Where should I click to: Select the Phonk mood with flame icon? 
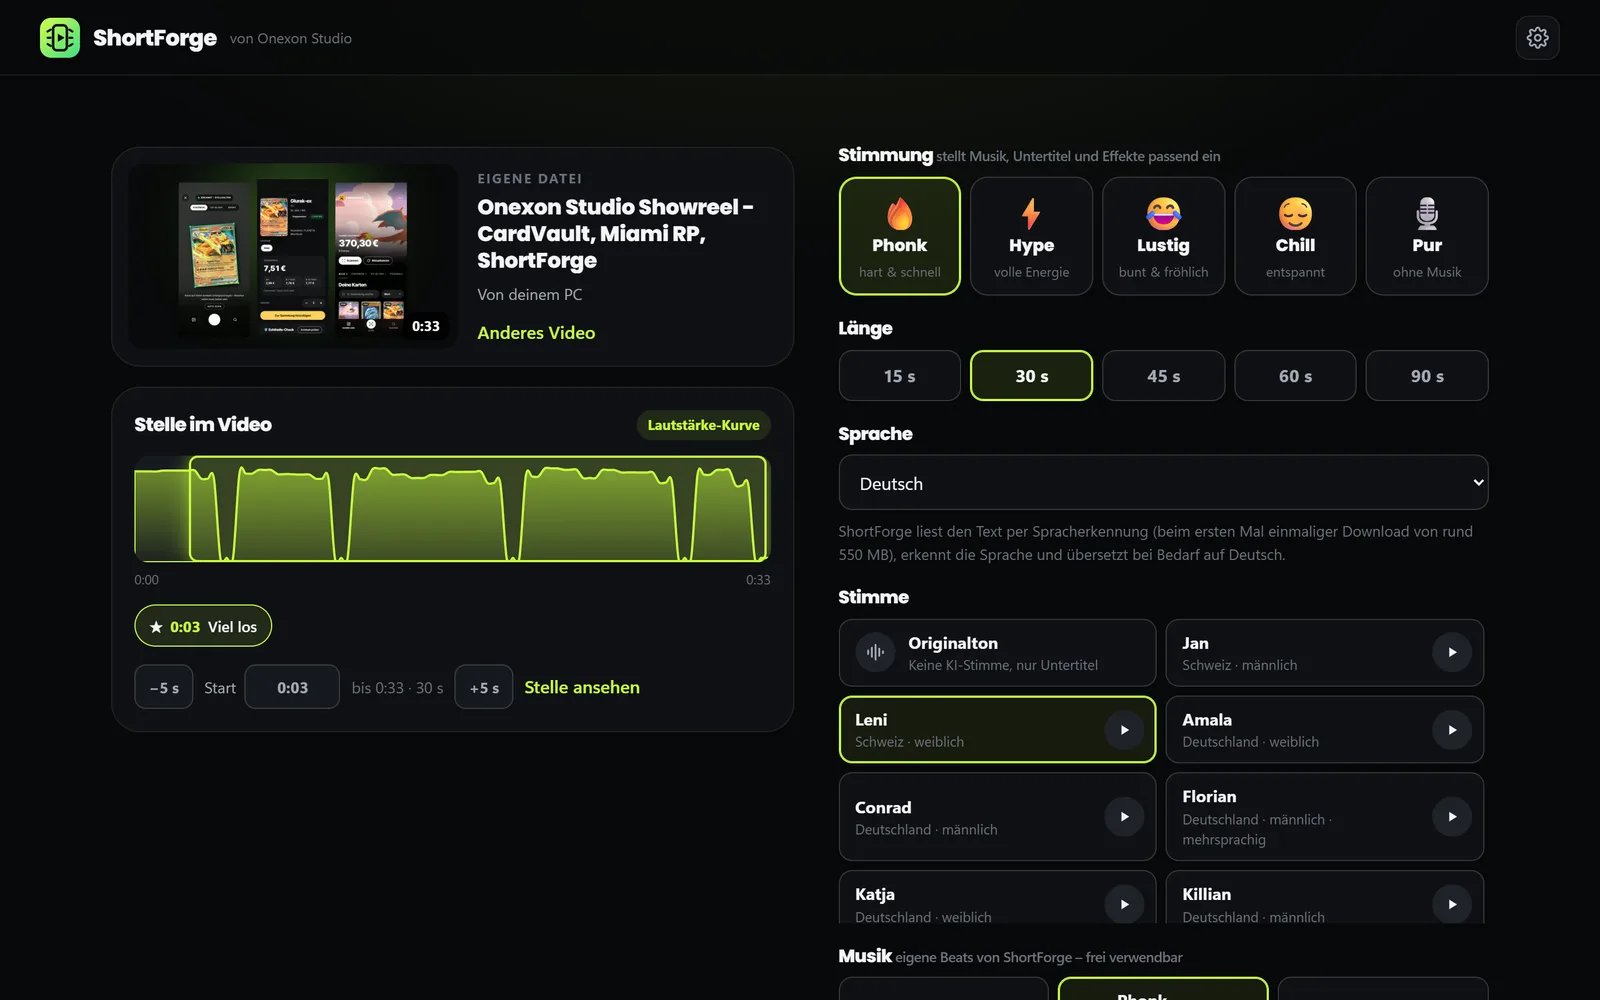pos(900,236)
